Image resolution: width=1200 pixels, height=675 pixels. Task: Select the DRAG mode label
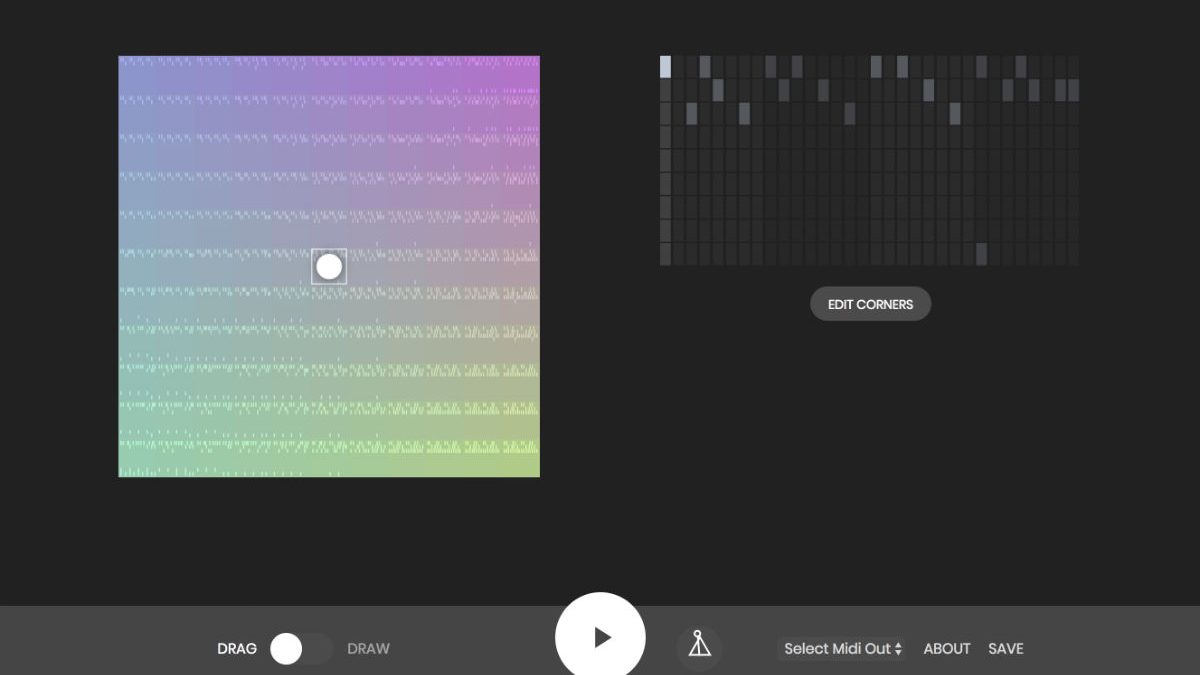pos(237,649)
